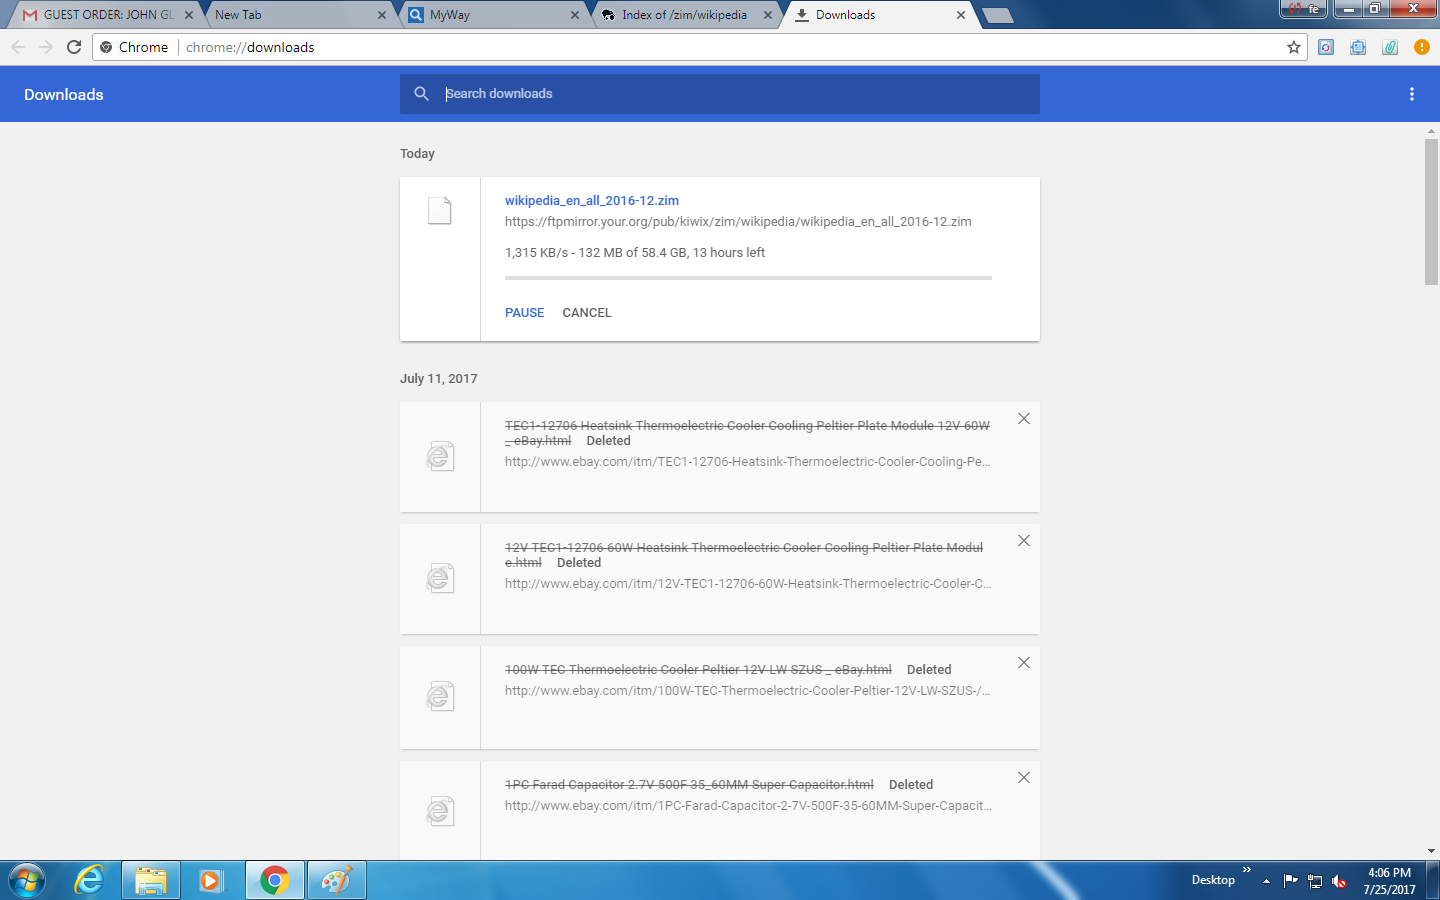Open the wikipedia_en_all_2016-12.zim file link

coord(592,201)
